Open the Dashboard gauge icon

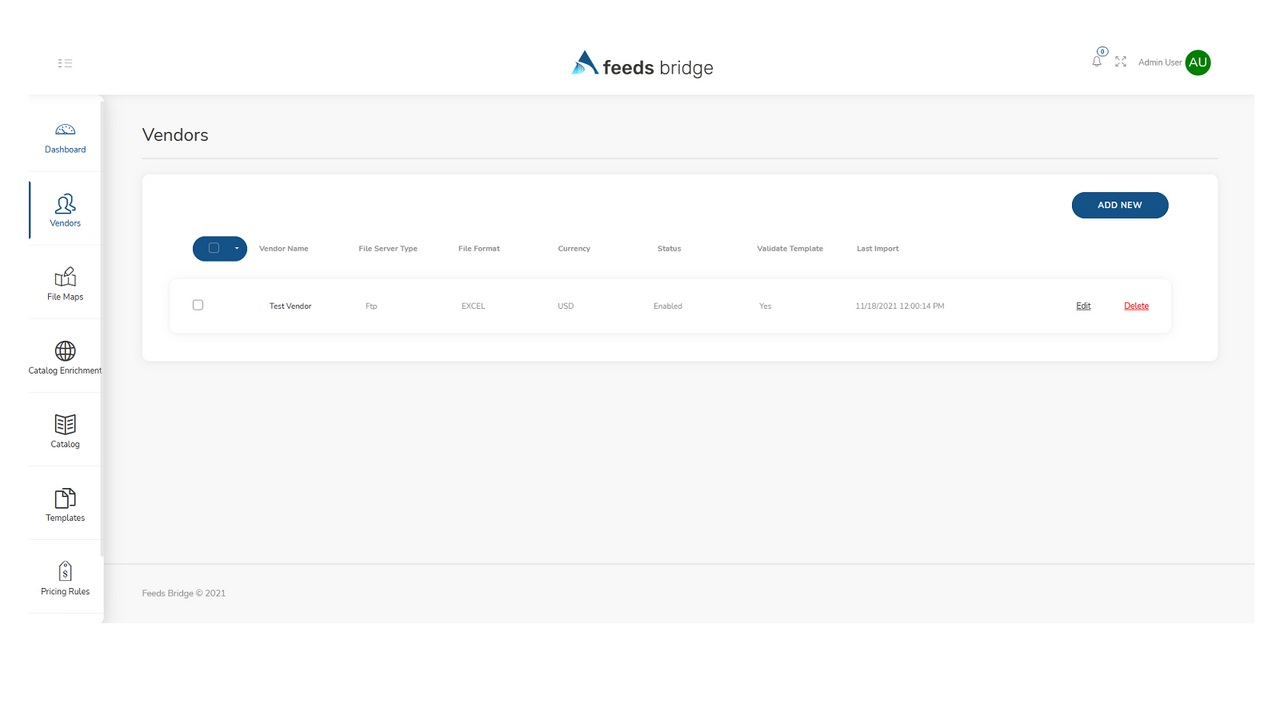tap(65, 130)
